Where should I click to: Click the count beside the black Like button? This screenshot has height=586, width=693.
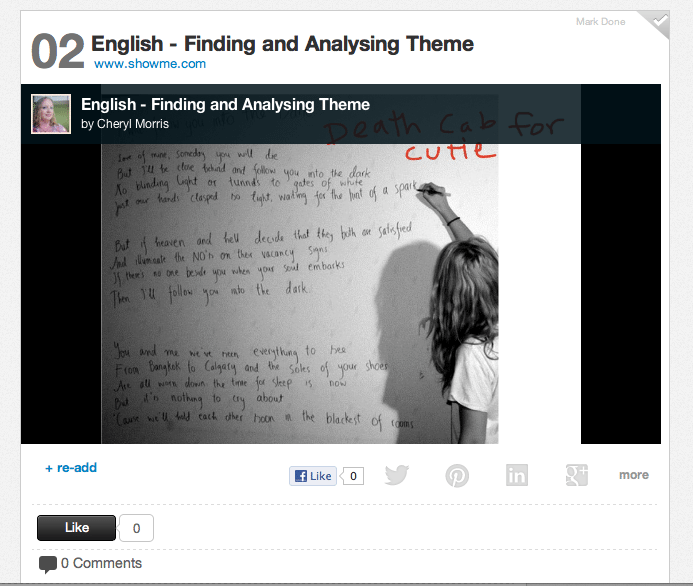pos(137,528)
